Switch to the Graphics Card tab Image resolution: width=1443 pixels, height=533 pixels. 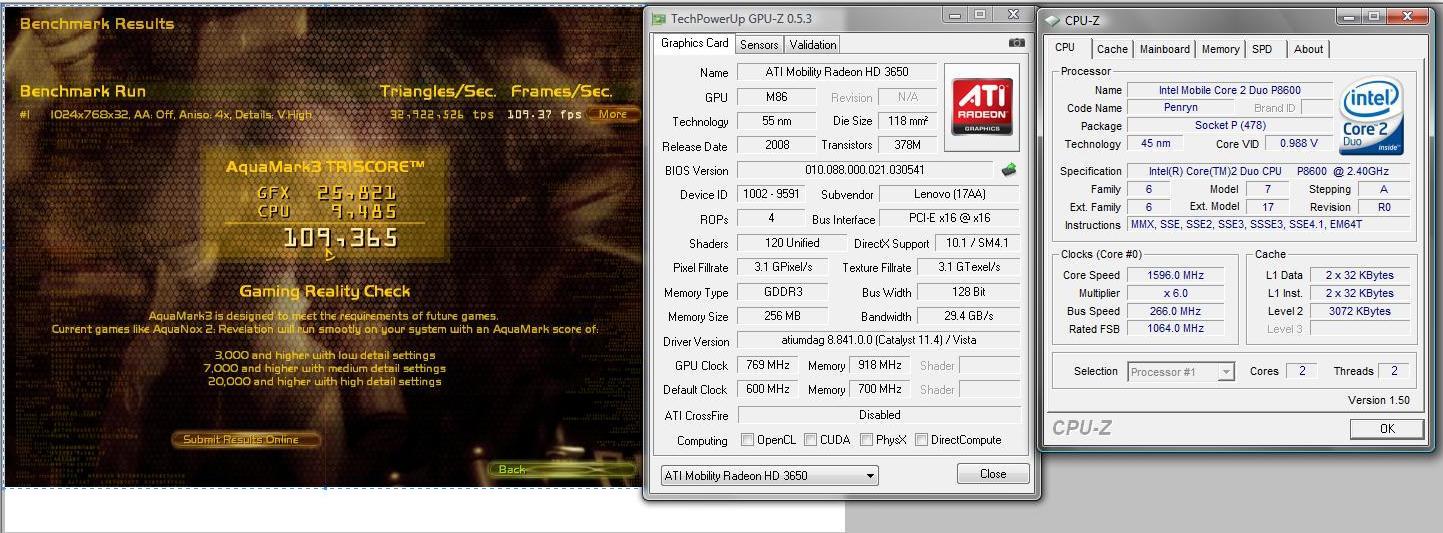[x=695, y=43]
